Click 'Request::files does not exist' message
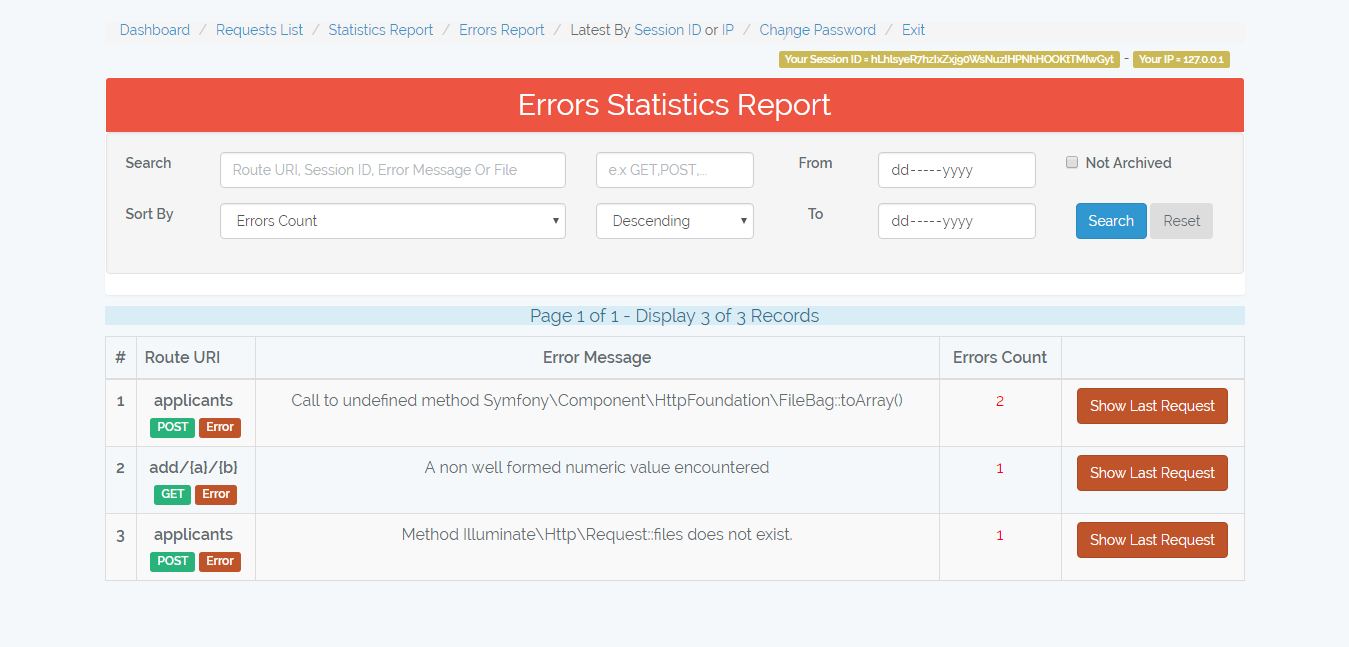This screenshot has height=647, width=1349. (597, 534)
